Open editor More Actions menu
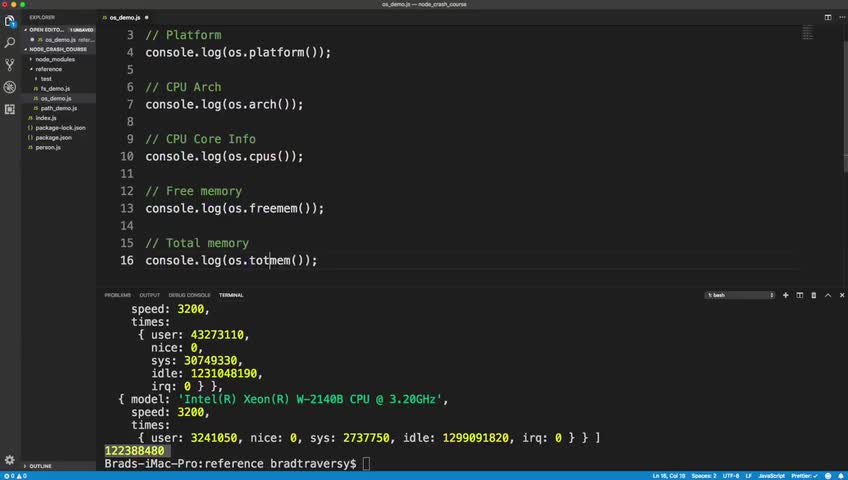Screen dimensions: 848x480 [842, 17]
